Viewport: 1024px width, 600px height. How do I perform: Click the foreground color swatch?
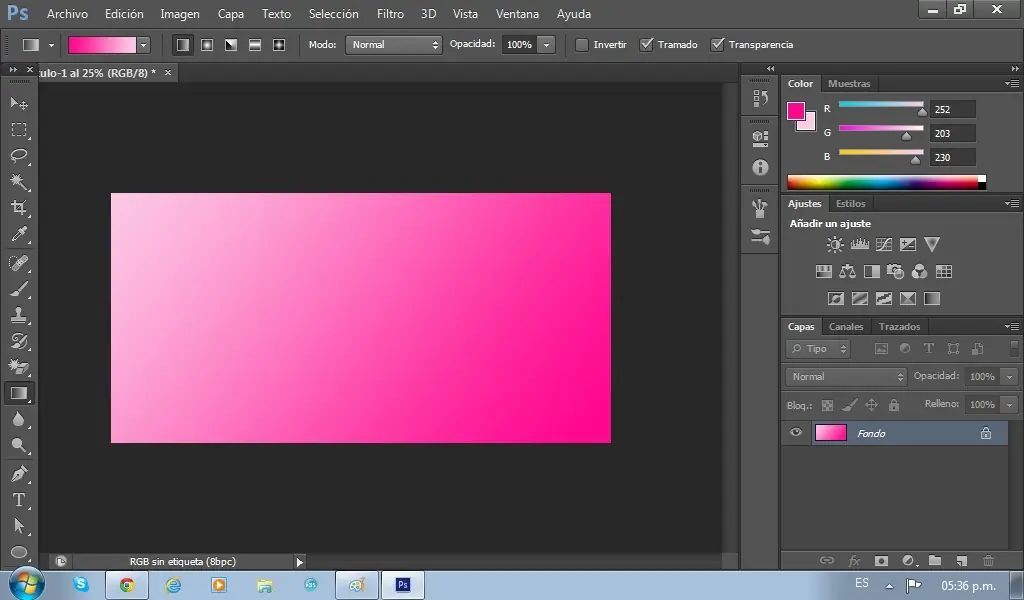point(795,111)
